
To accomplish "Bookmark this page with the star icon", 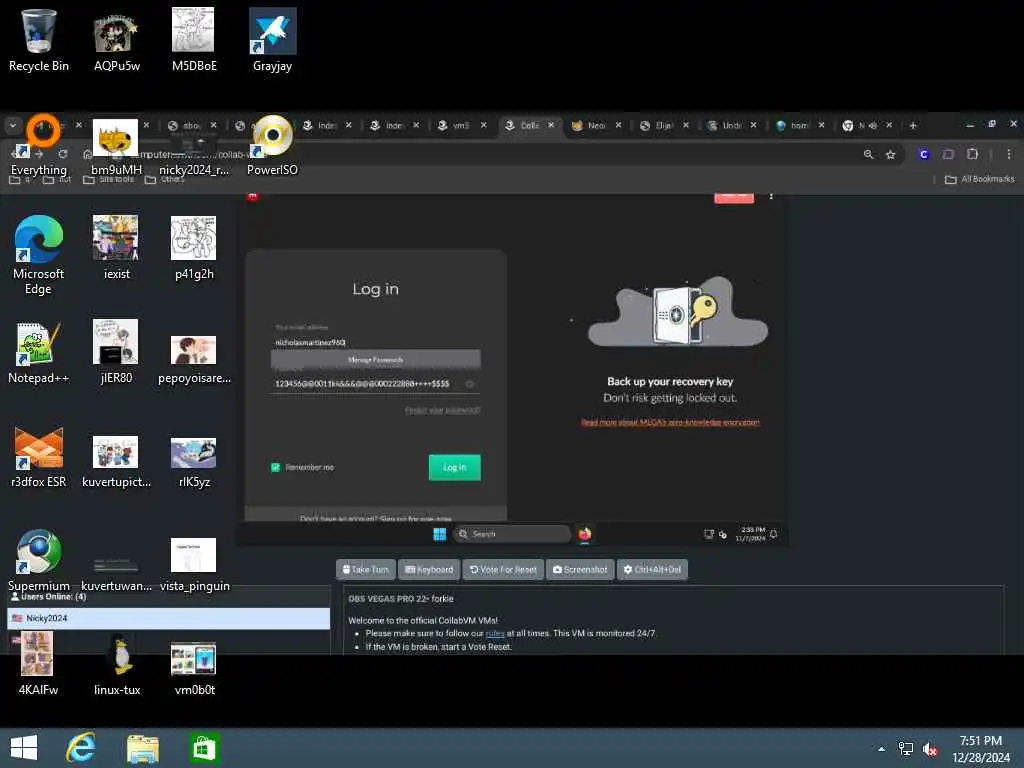I will coord(890,155).
